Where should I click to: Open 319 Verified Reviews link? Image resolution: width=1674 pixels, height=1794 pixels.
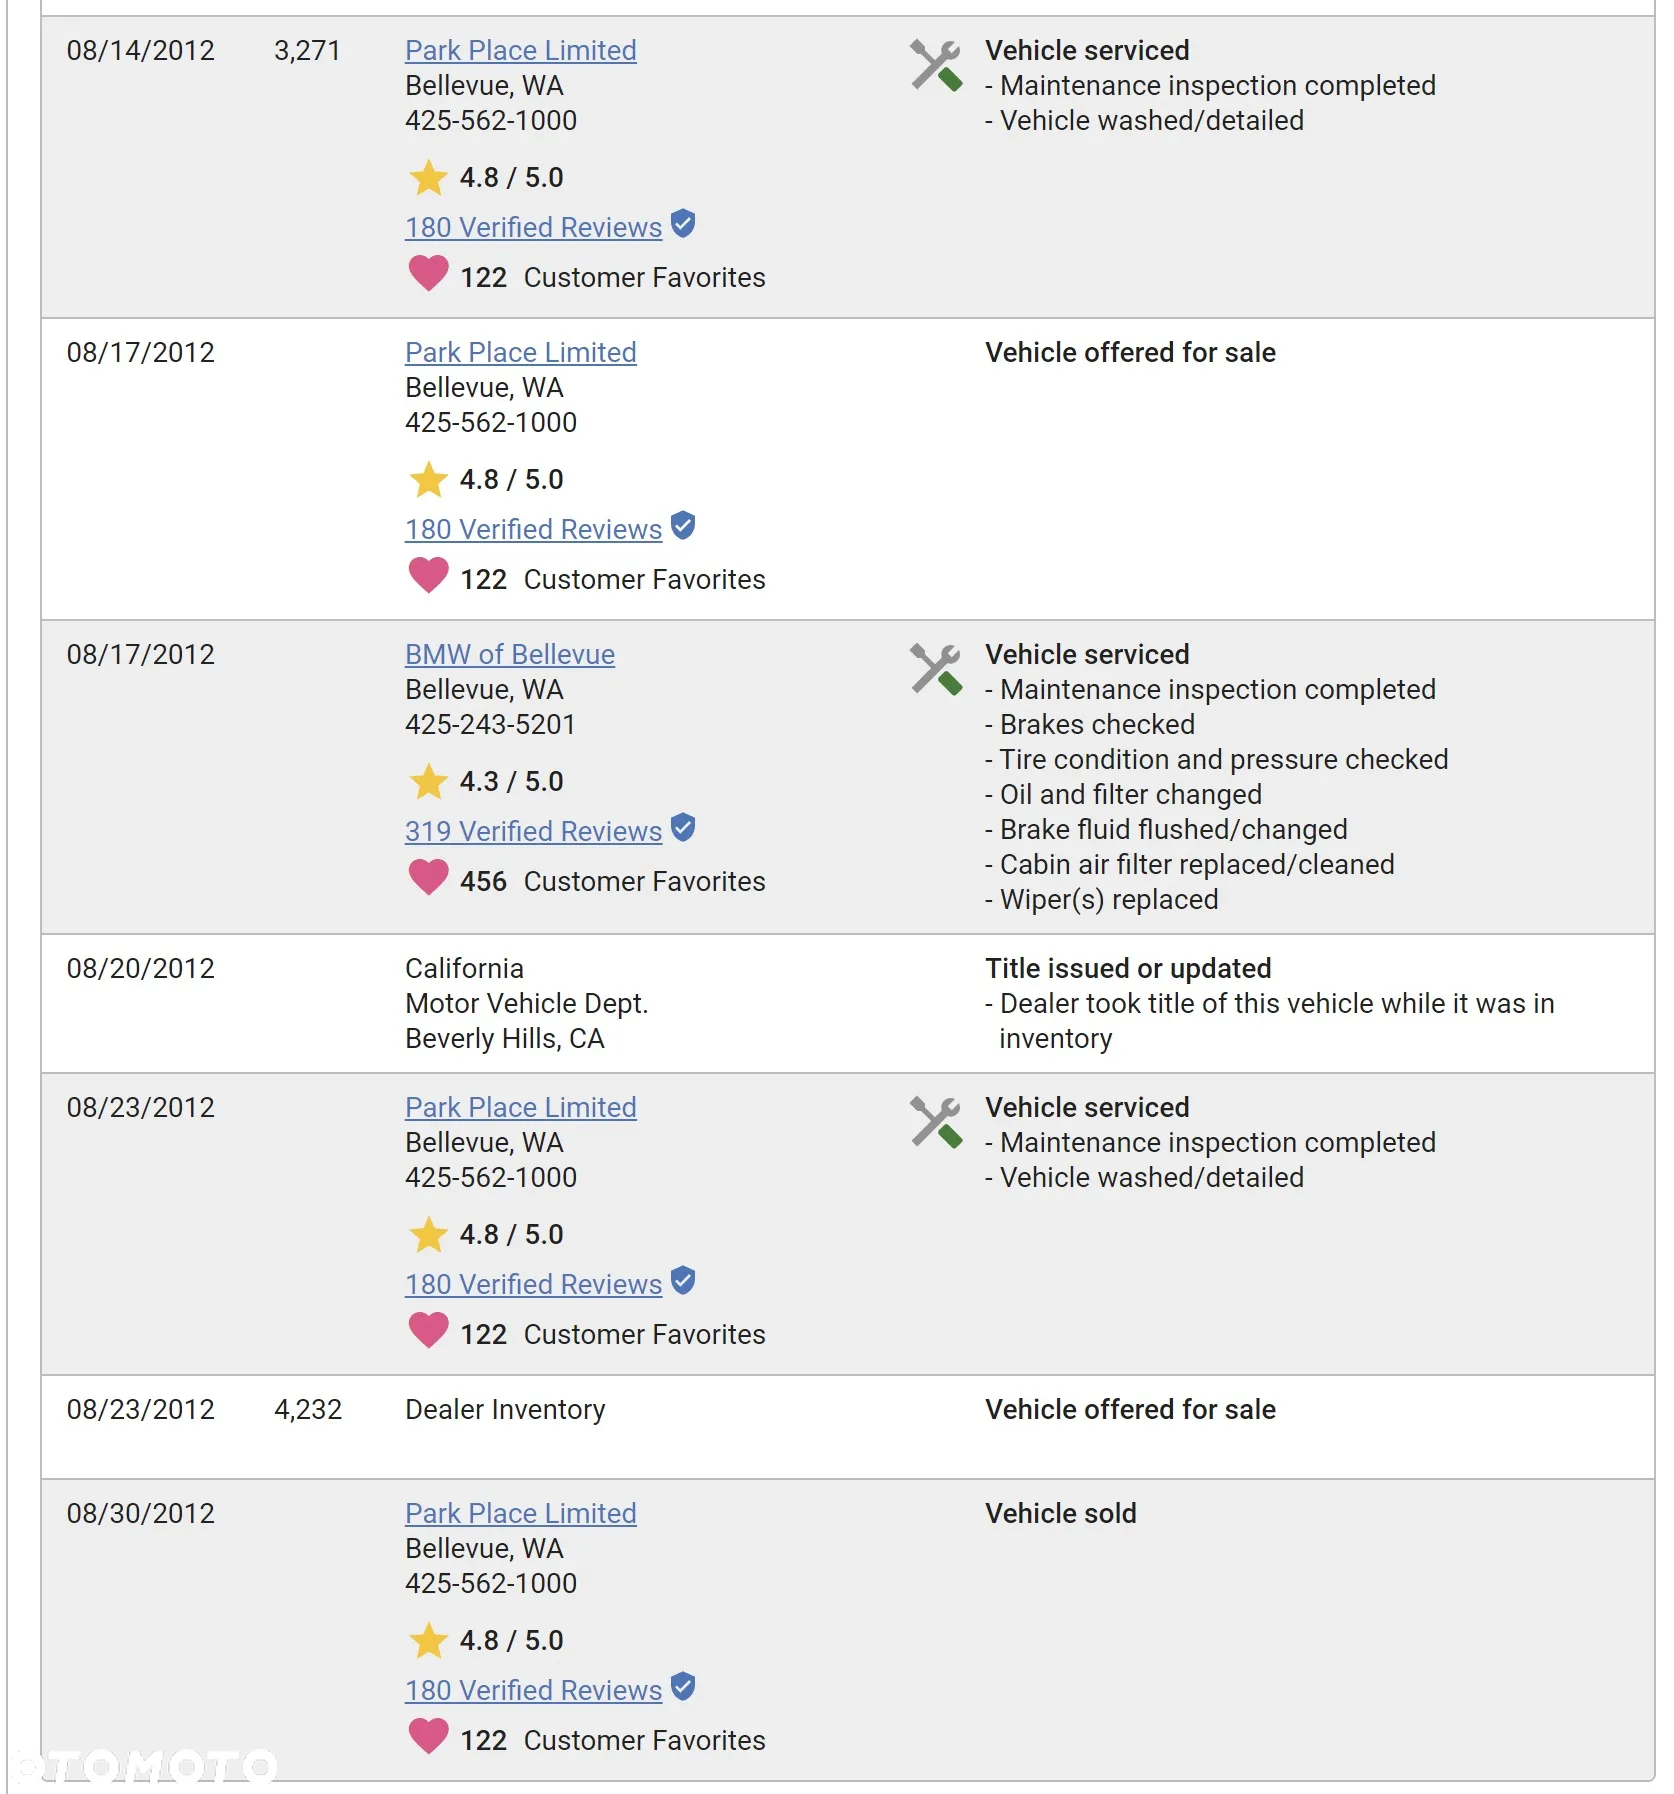point(533,831)
